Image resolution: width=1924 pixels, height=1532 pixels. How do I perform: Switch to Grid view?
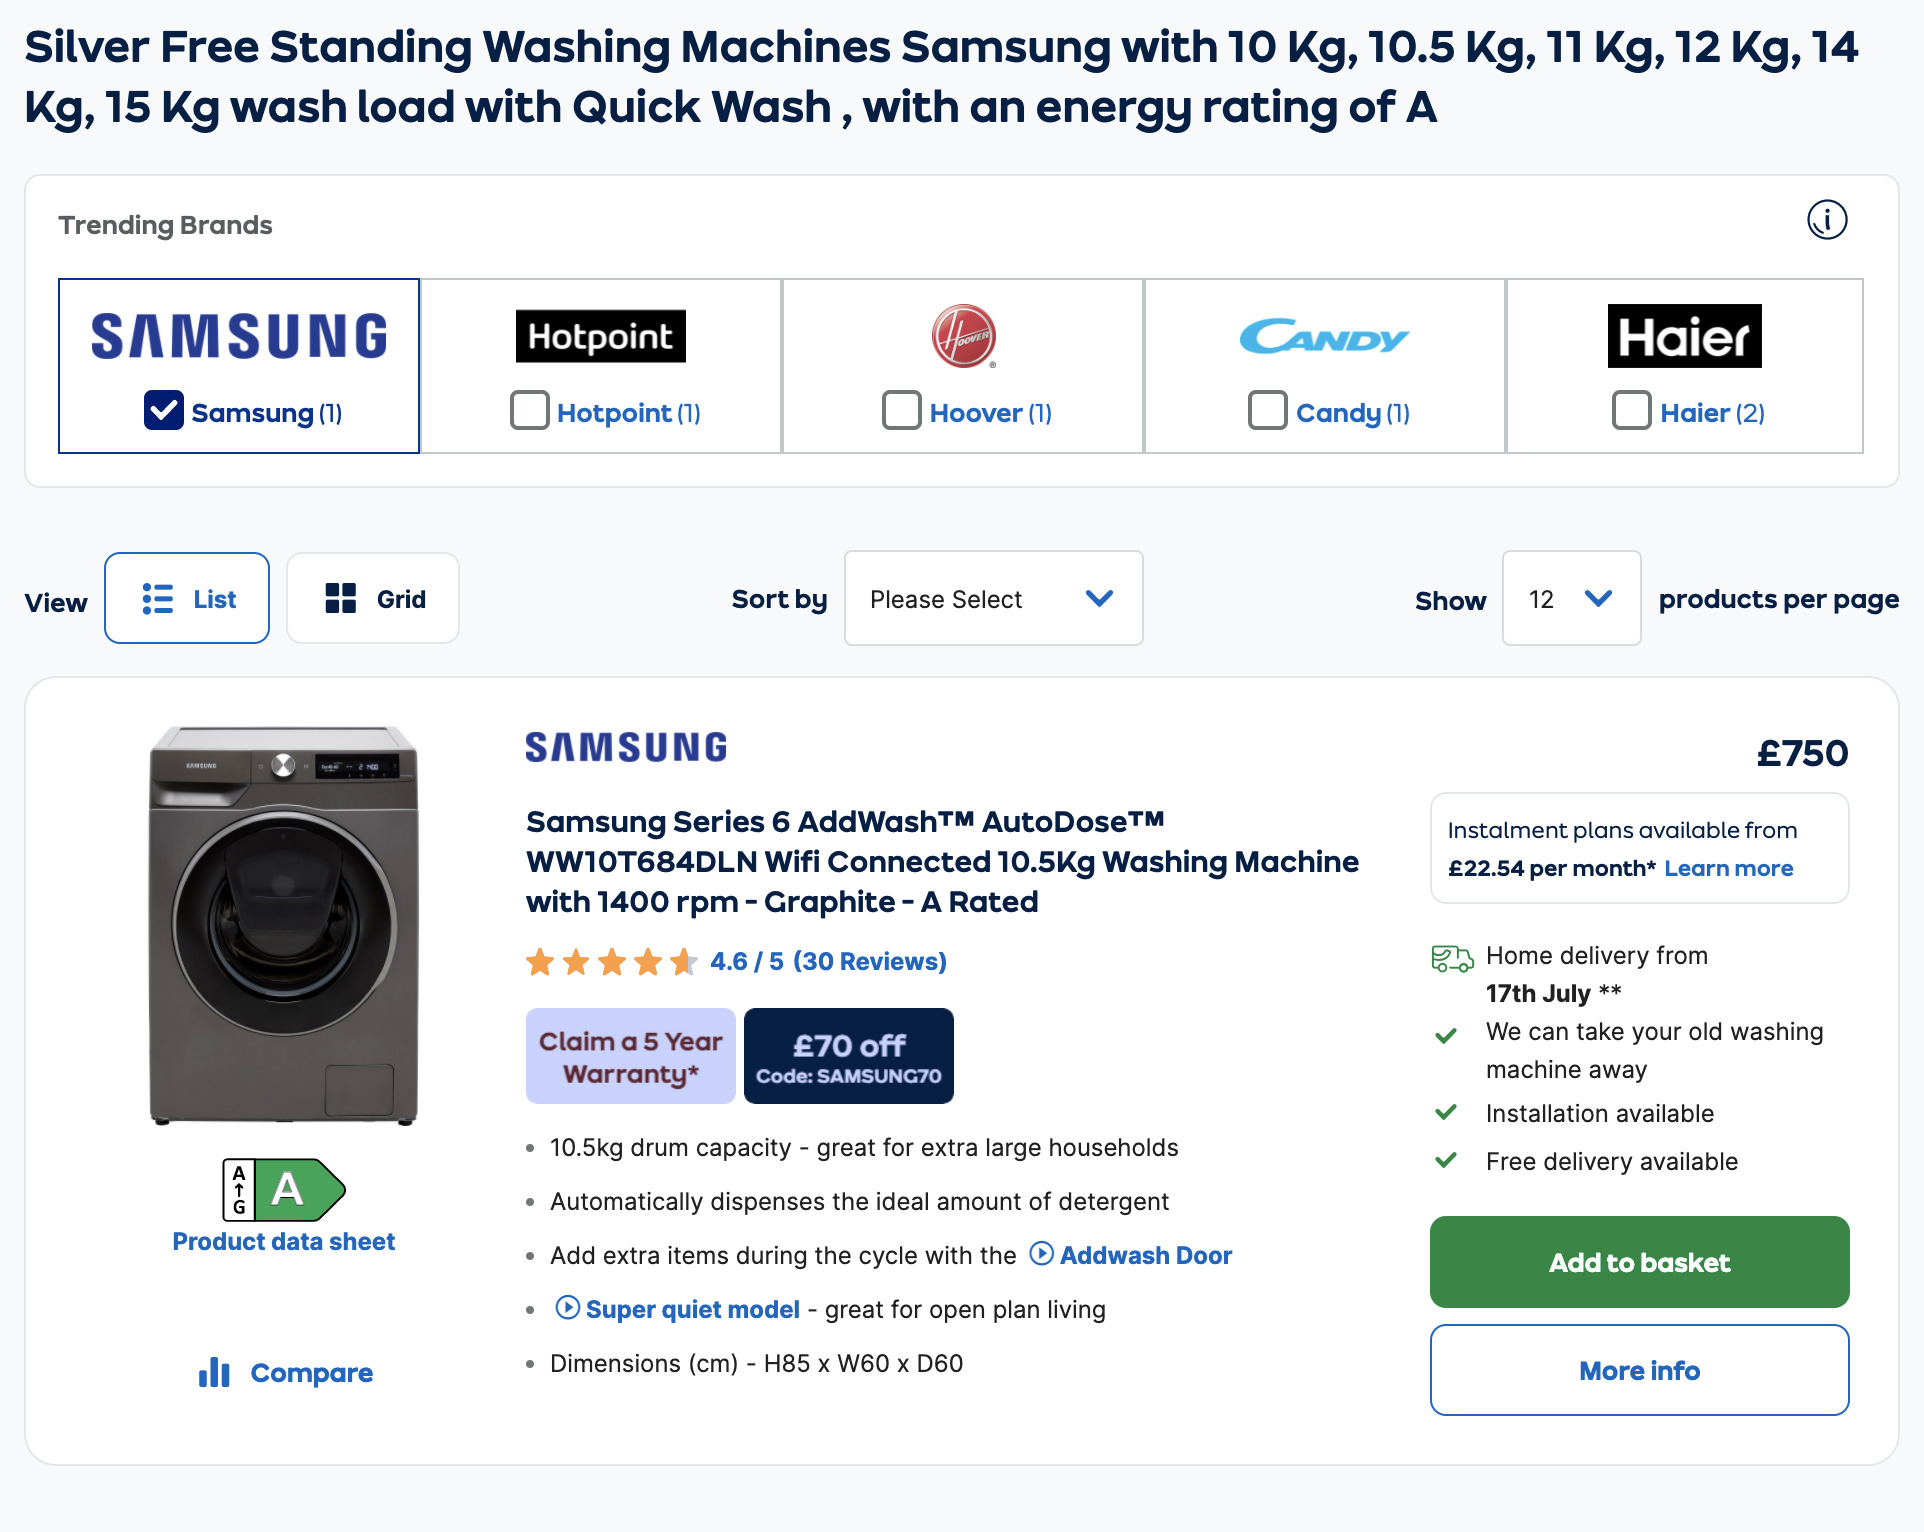373,599
